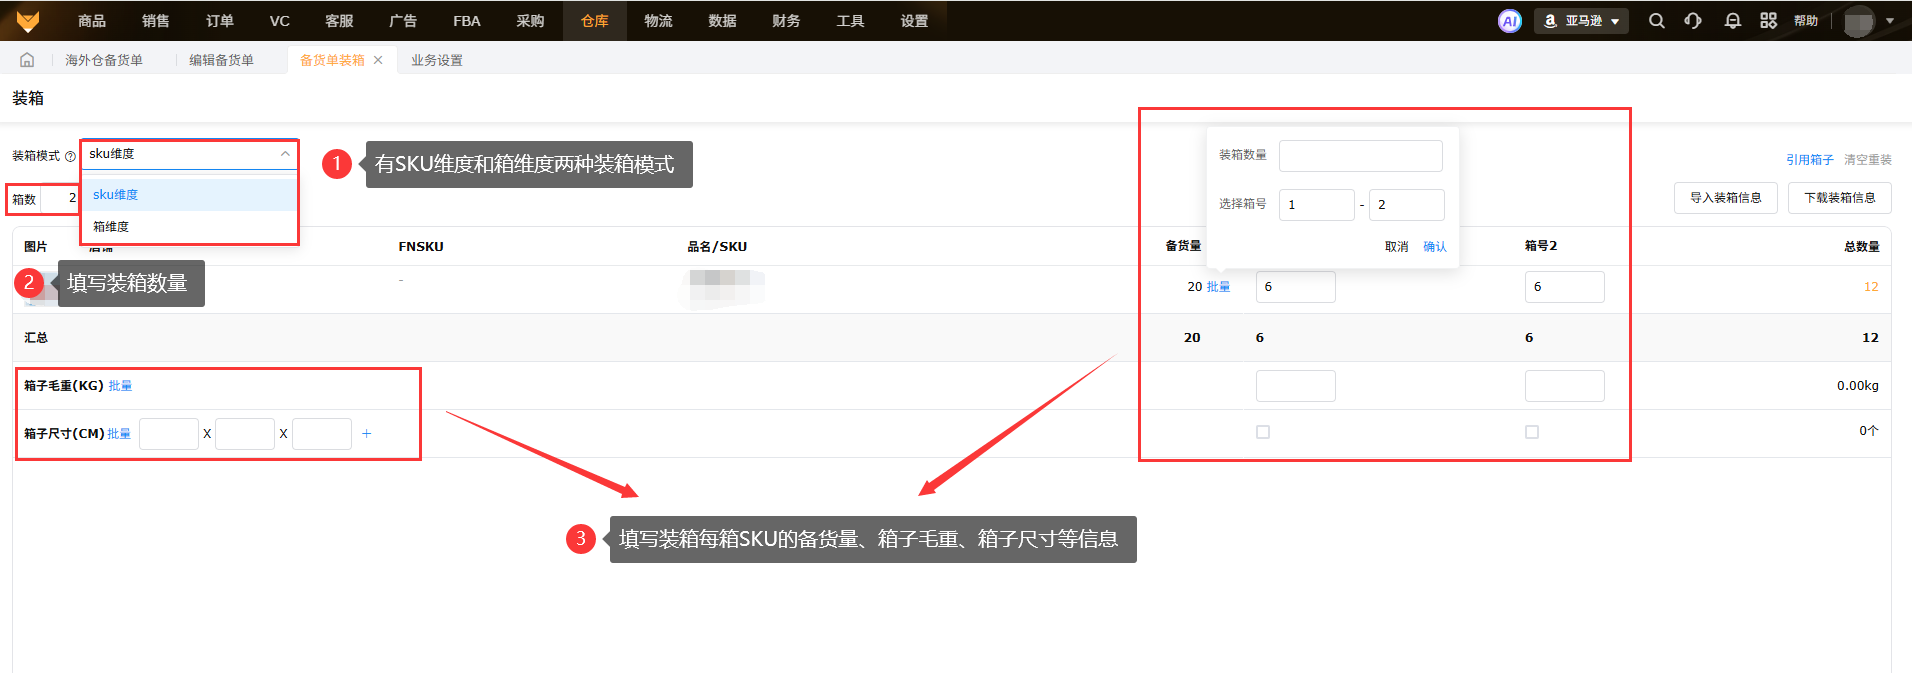Open the 物流 menu
Image resolution: width=1912 pixels, height=673 pixels.
(658, 21)
